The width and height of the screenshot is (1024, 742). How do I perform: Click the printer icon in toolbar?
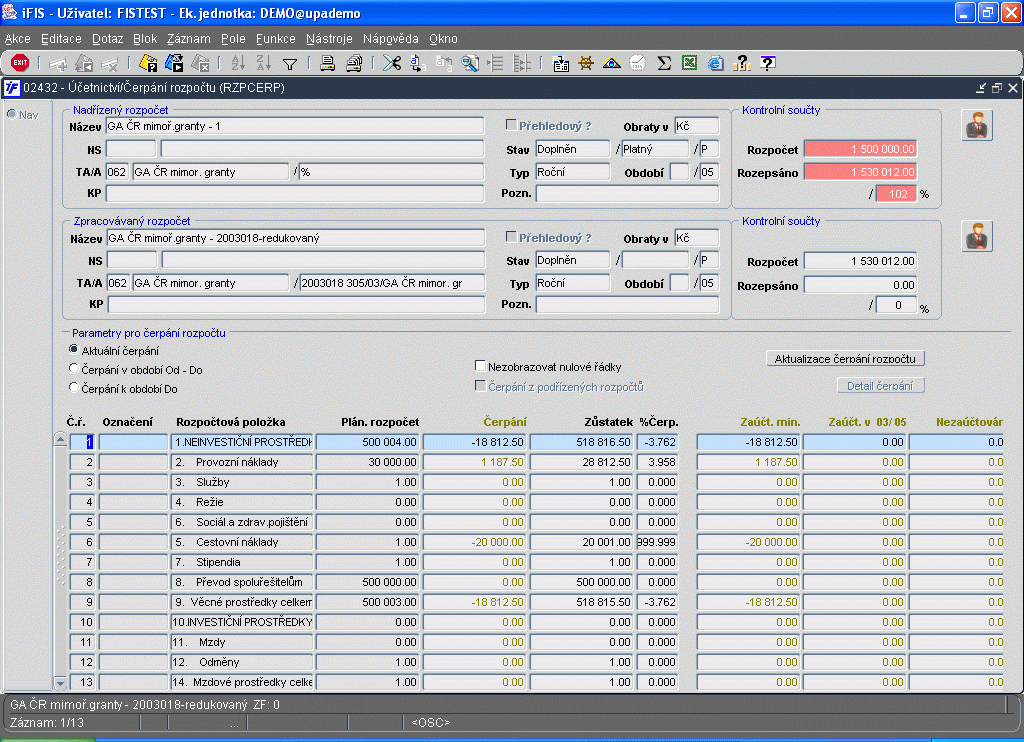point(327,63)
